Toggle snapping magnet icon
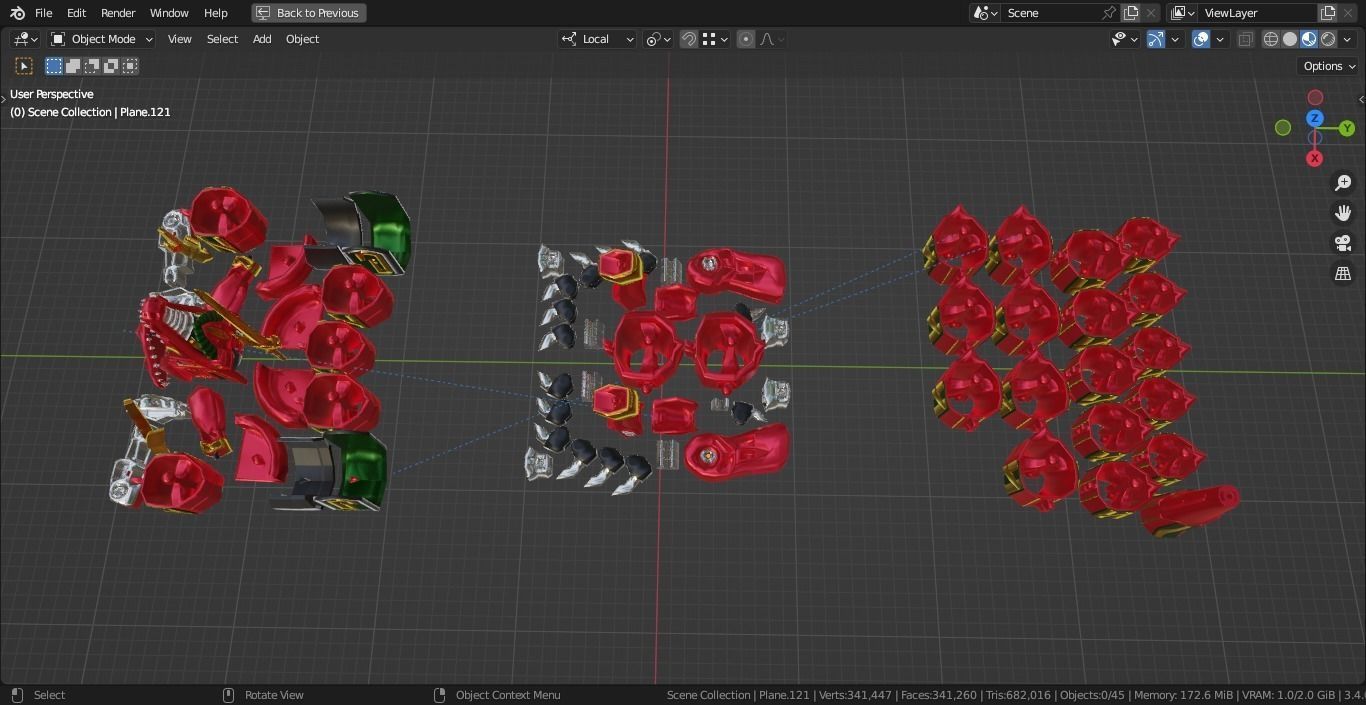This screenshot has height=705, width=1366. pos(689,39)
